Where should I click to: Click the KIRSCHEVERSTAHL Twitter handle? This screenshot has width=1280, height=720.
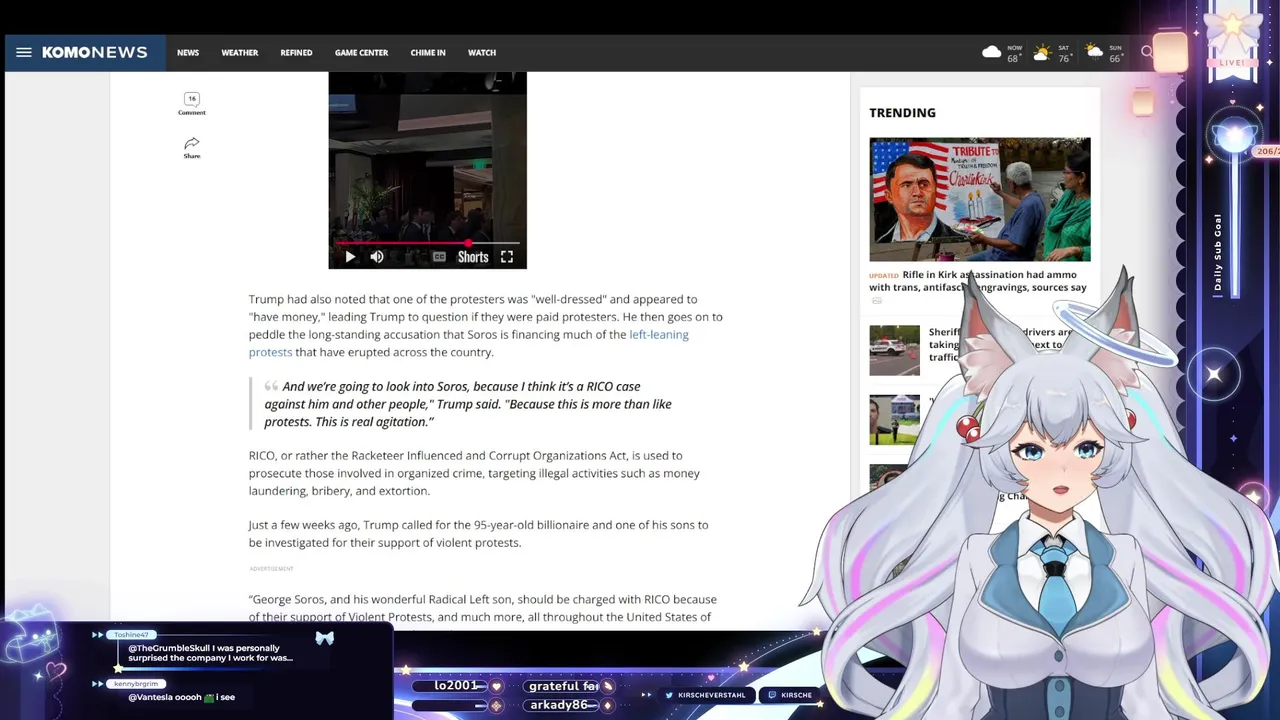tap(705, 695)
